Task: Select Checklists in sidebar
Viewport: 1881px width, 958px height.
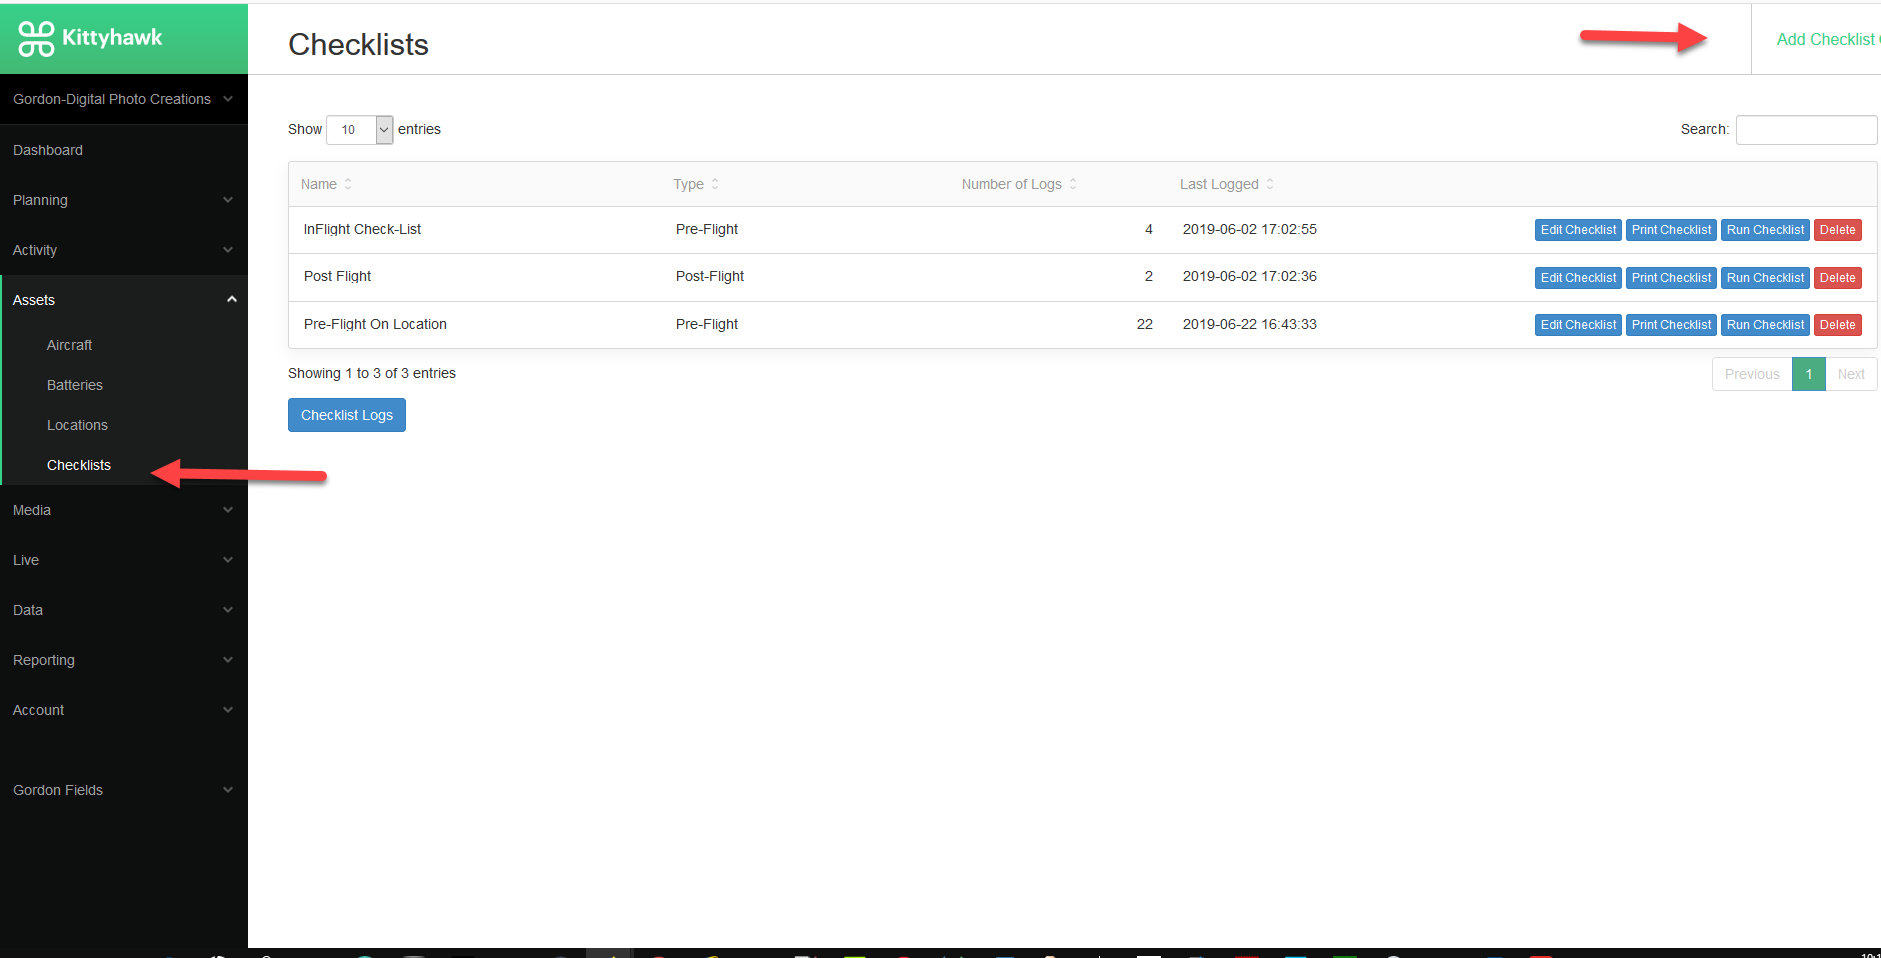Action: pos(79,465)
